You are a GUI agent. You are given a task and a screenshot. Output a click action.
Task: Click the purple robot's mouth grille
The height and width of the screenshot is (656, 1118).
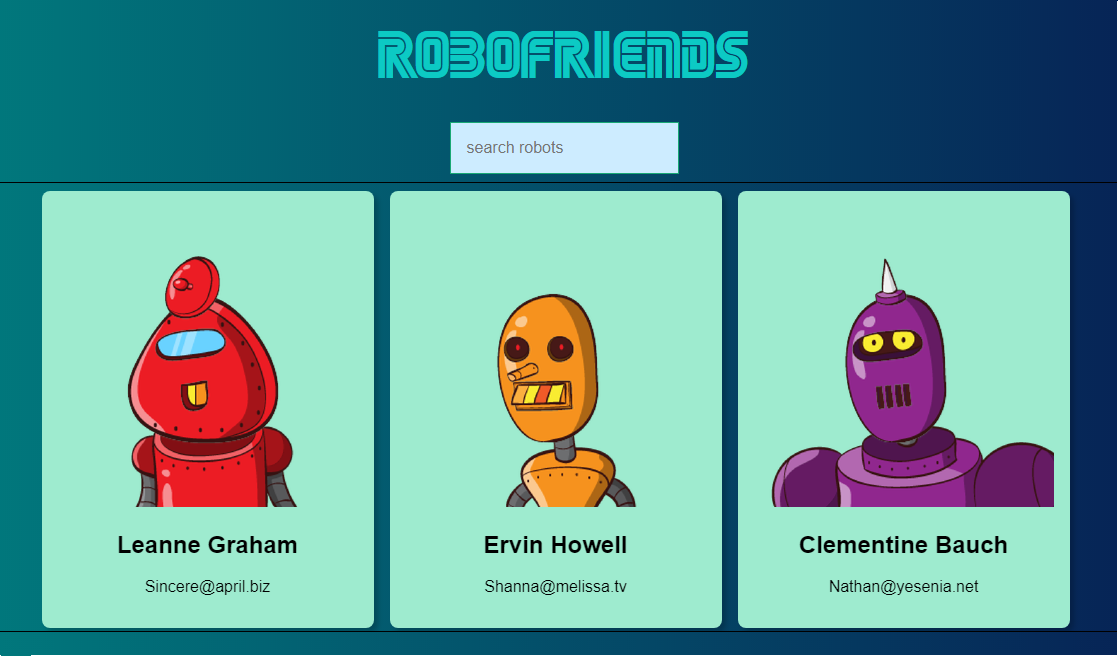[x=894, y=396]
